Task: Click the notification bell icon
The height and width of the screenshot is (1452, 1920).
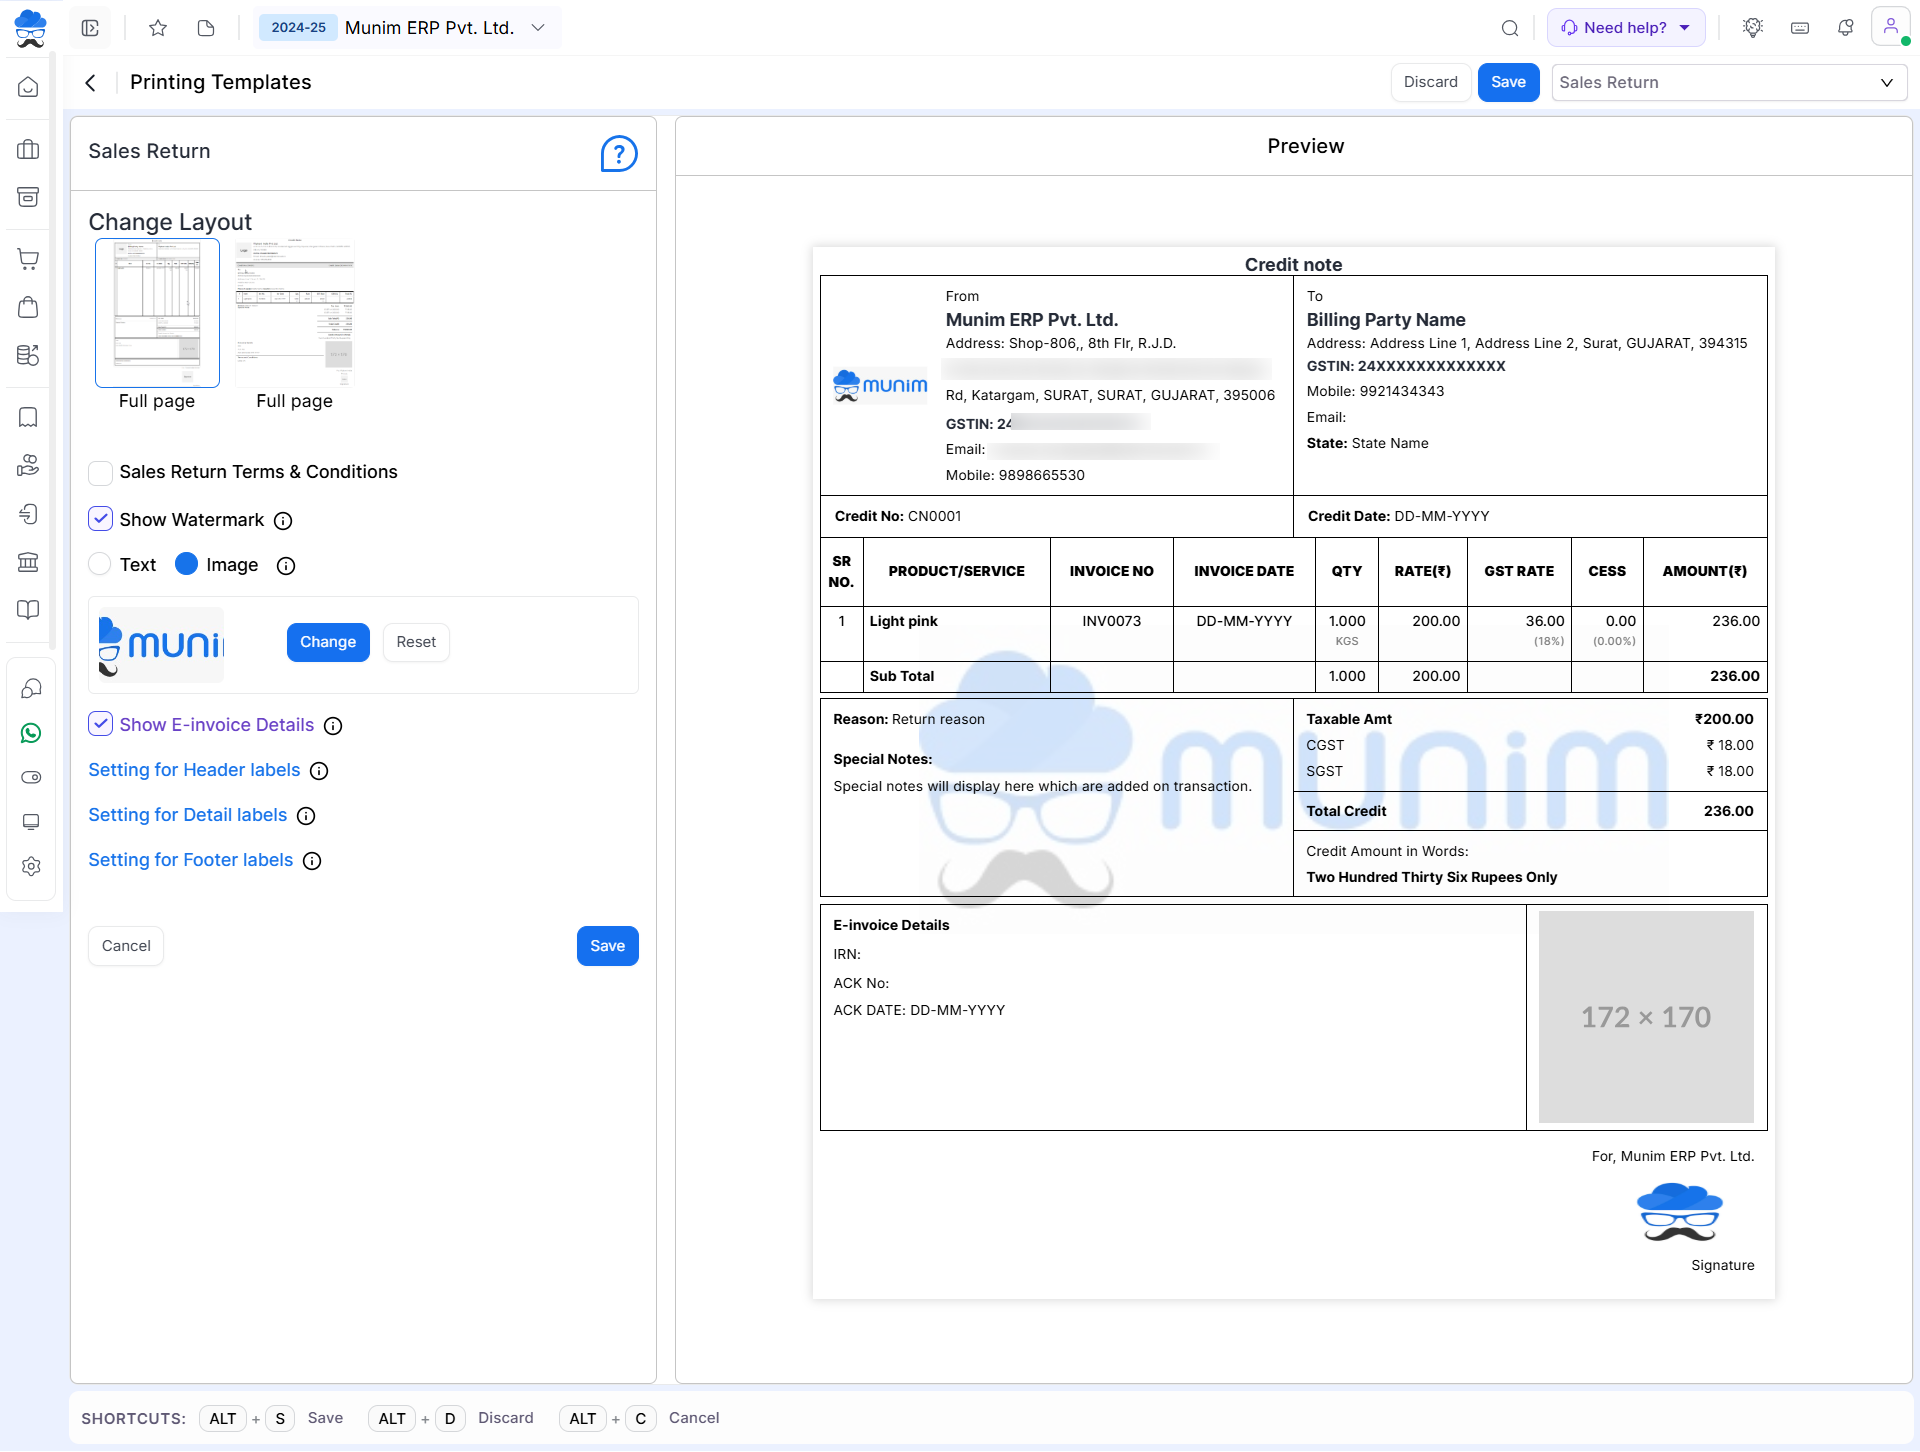Action: (x=1845, y=28)
